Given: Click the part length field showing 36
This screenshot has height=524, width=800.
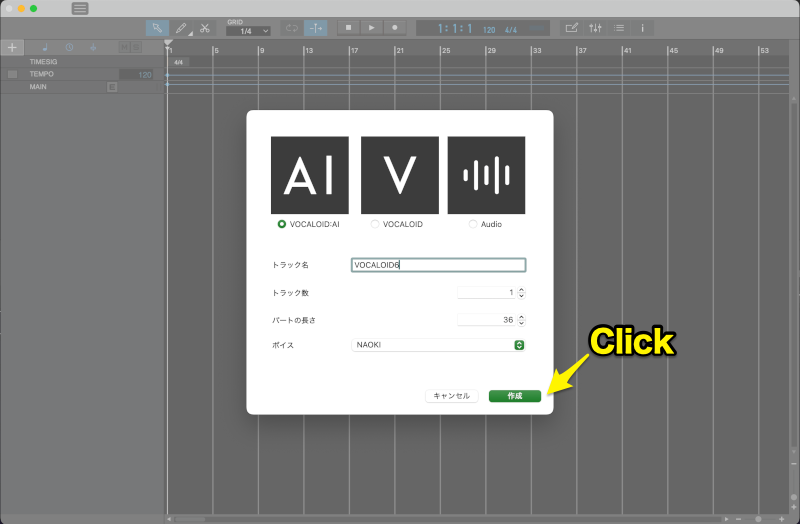Looking at the screenshot, I should tap(487, 320).
